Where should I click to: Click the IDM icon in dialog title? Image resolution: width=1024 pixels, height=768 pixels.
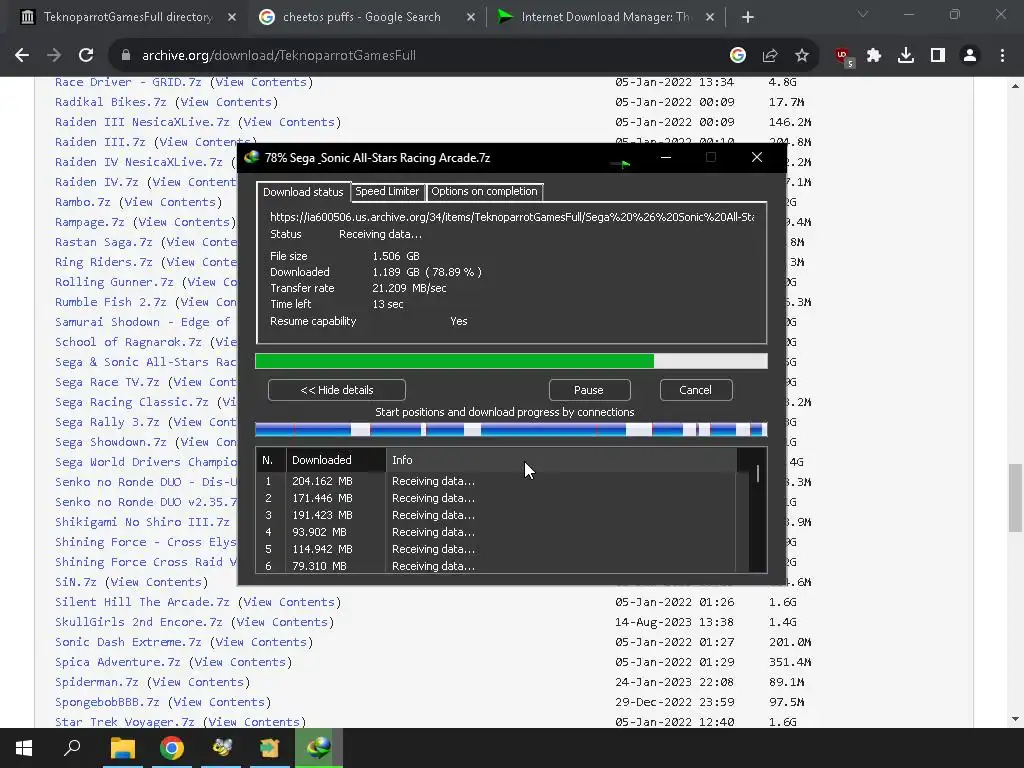pos(251,157)
